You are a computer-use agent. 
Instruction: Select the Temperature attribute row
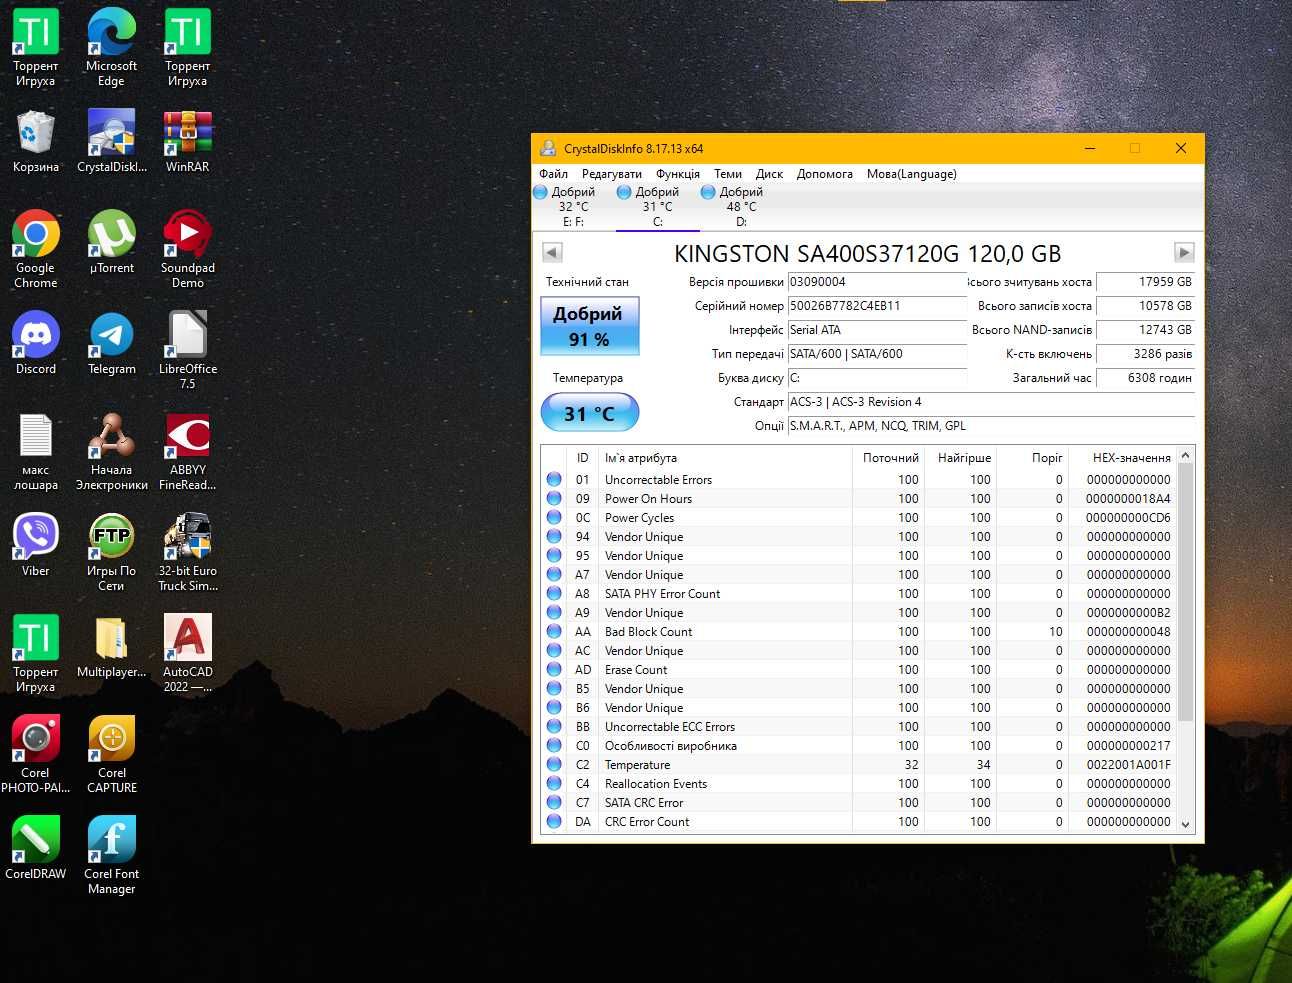pyautogui.click(x=859, y=765)
